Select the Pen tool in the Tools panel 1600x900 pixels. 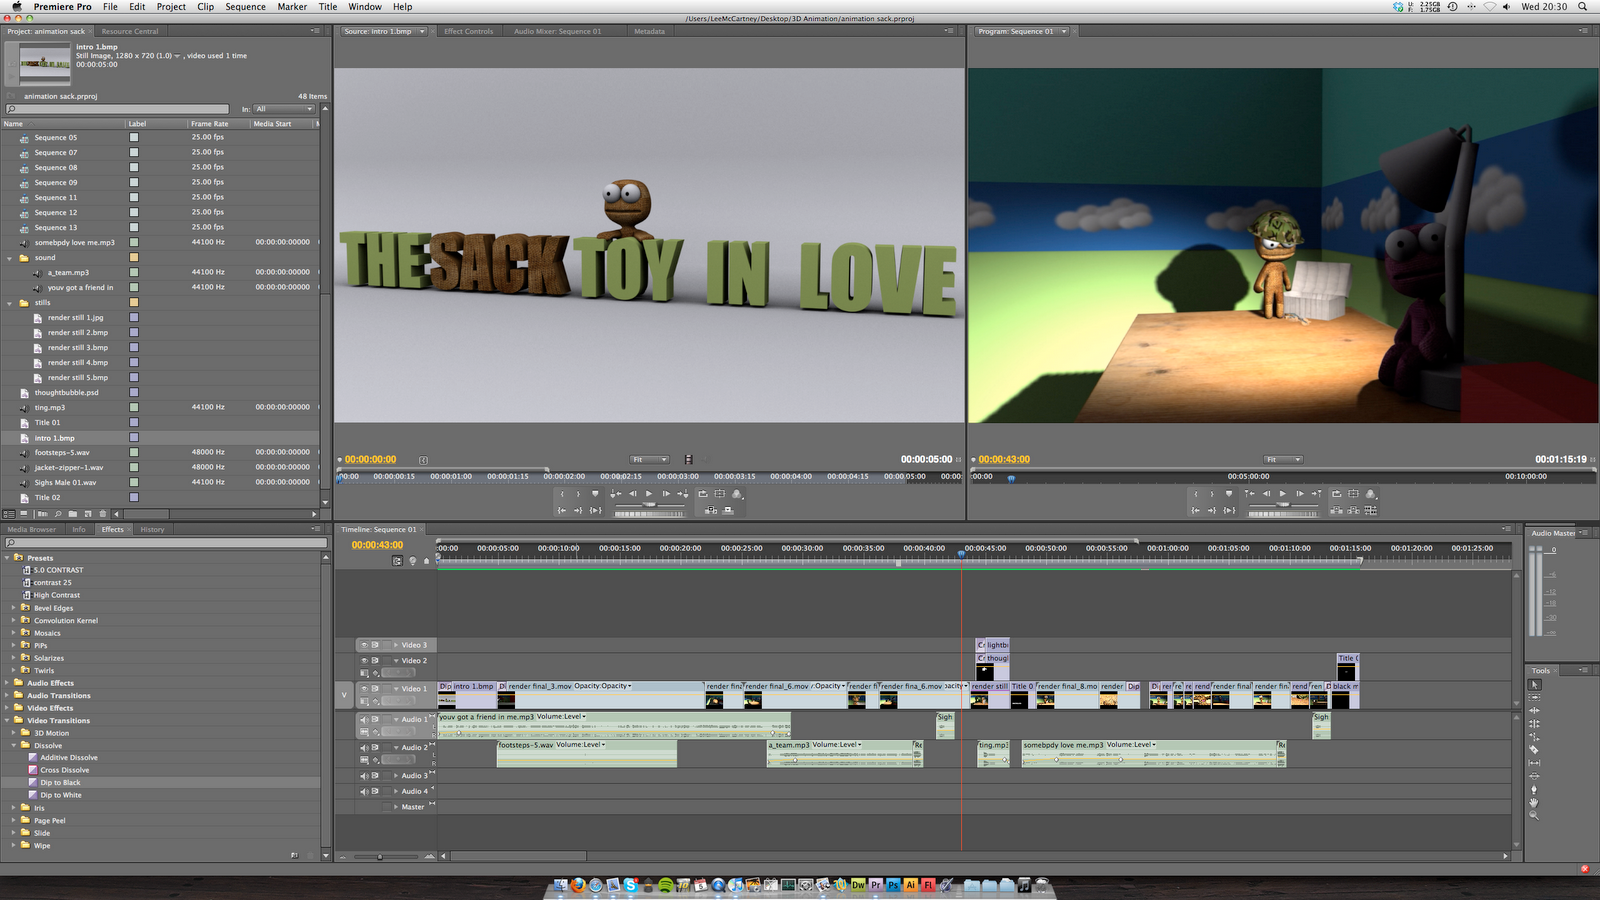pos(1535,789)
